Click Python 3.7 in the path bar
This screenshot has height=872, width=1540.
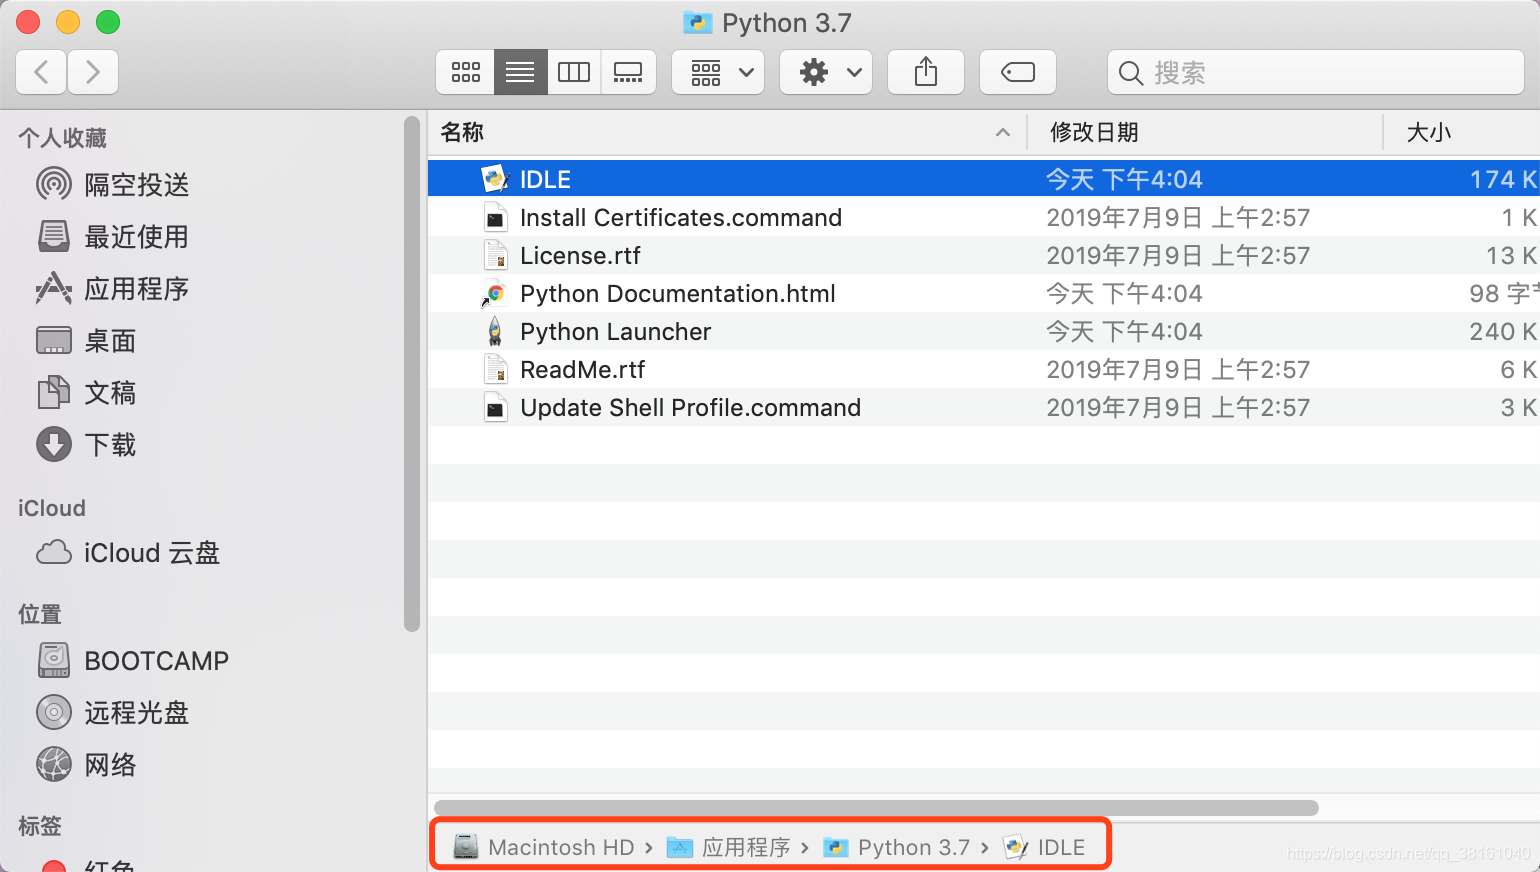[x=914, y=847]
